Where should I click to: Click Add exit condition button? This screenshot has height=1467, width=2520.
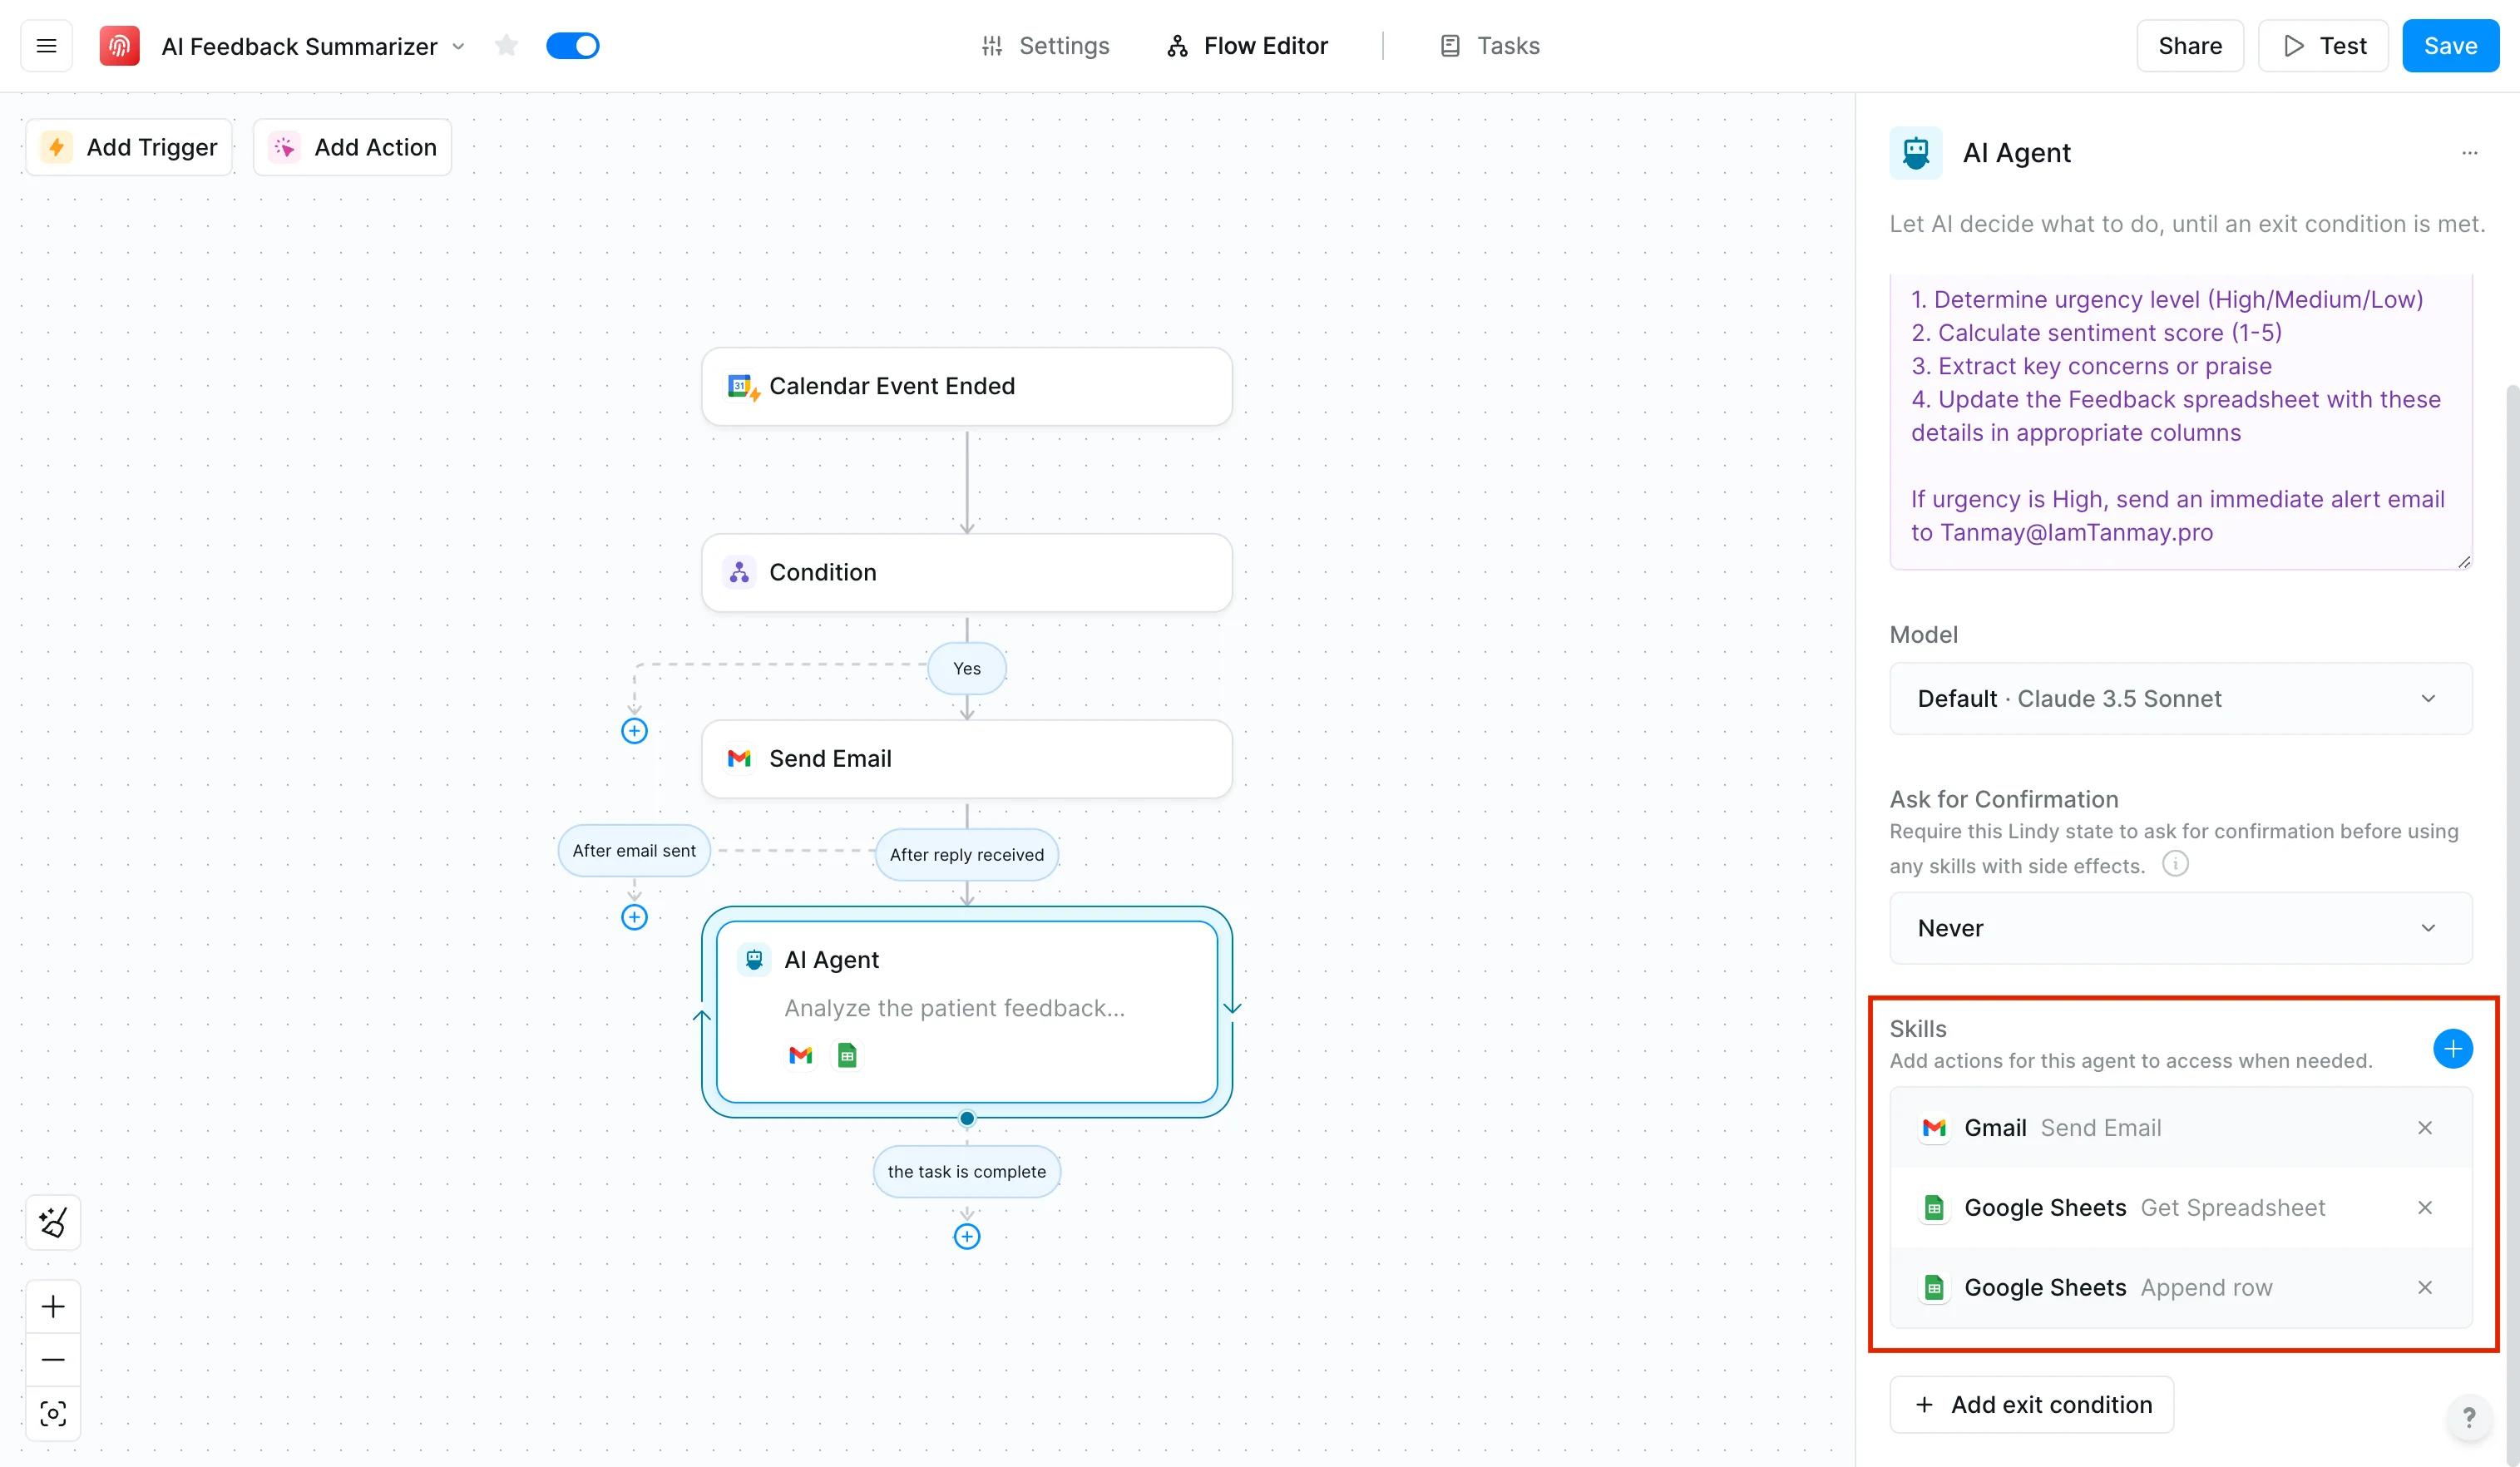(2031, 1404)
